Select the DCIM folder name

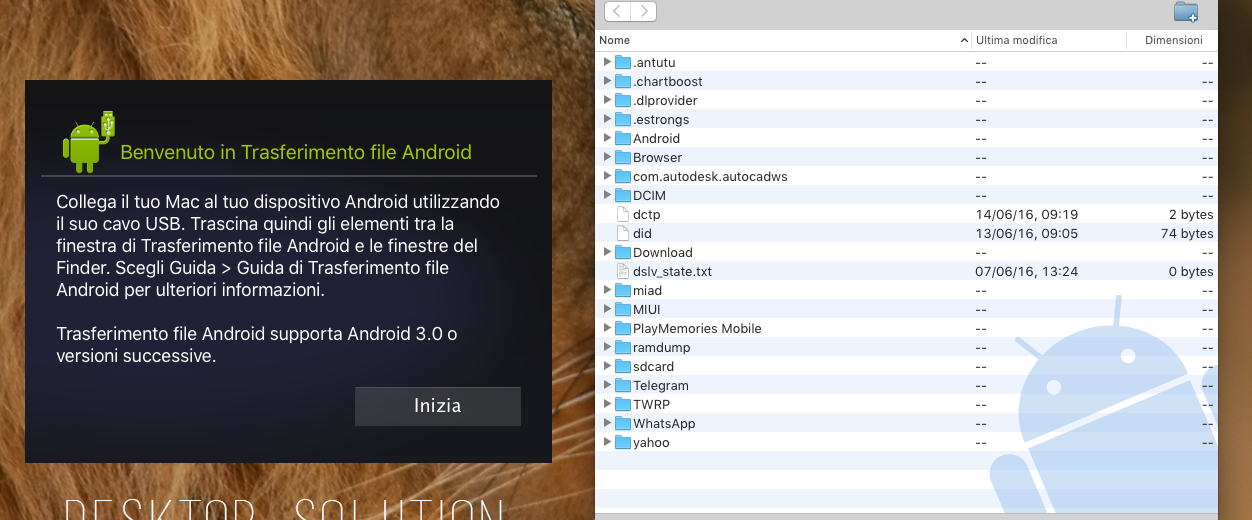pyautogui.click(x=649, y=195)
